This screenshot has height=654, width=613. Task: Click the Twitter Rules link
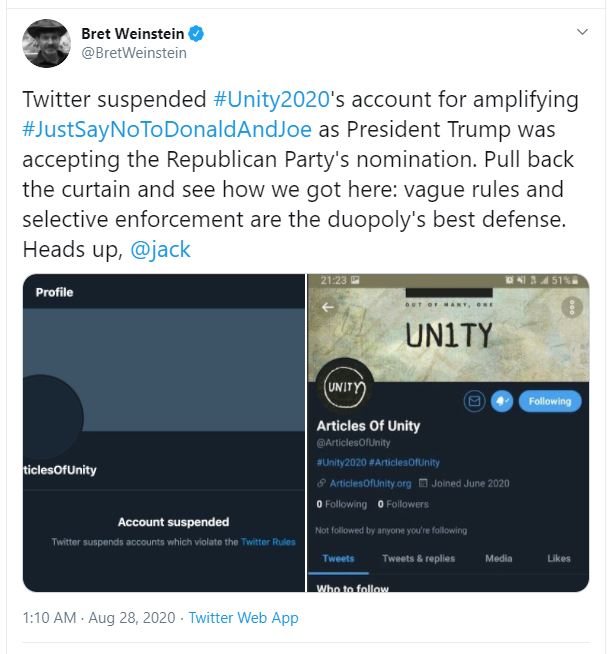[x=269, y=542]
